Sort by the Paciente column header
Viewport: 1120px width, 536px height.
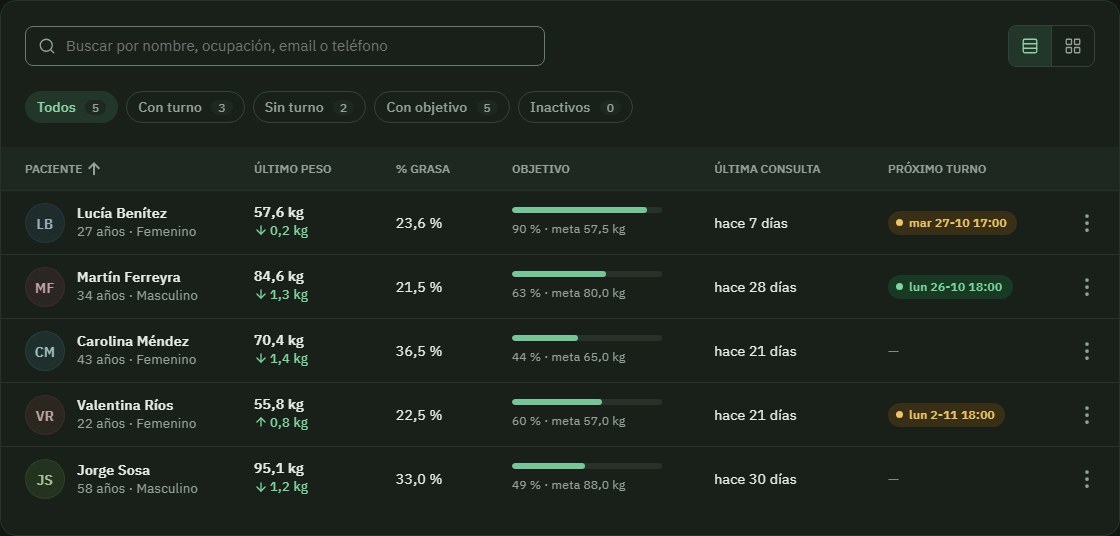62,169
